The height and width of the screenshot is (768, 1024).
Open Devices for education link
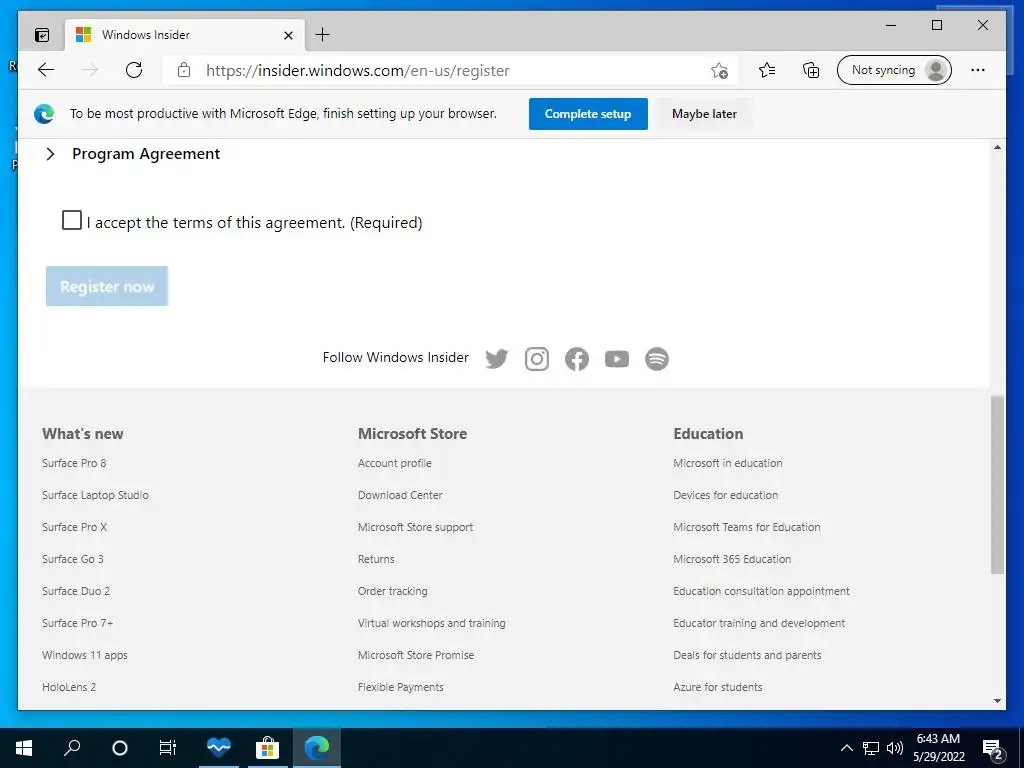click(726, 495)
